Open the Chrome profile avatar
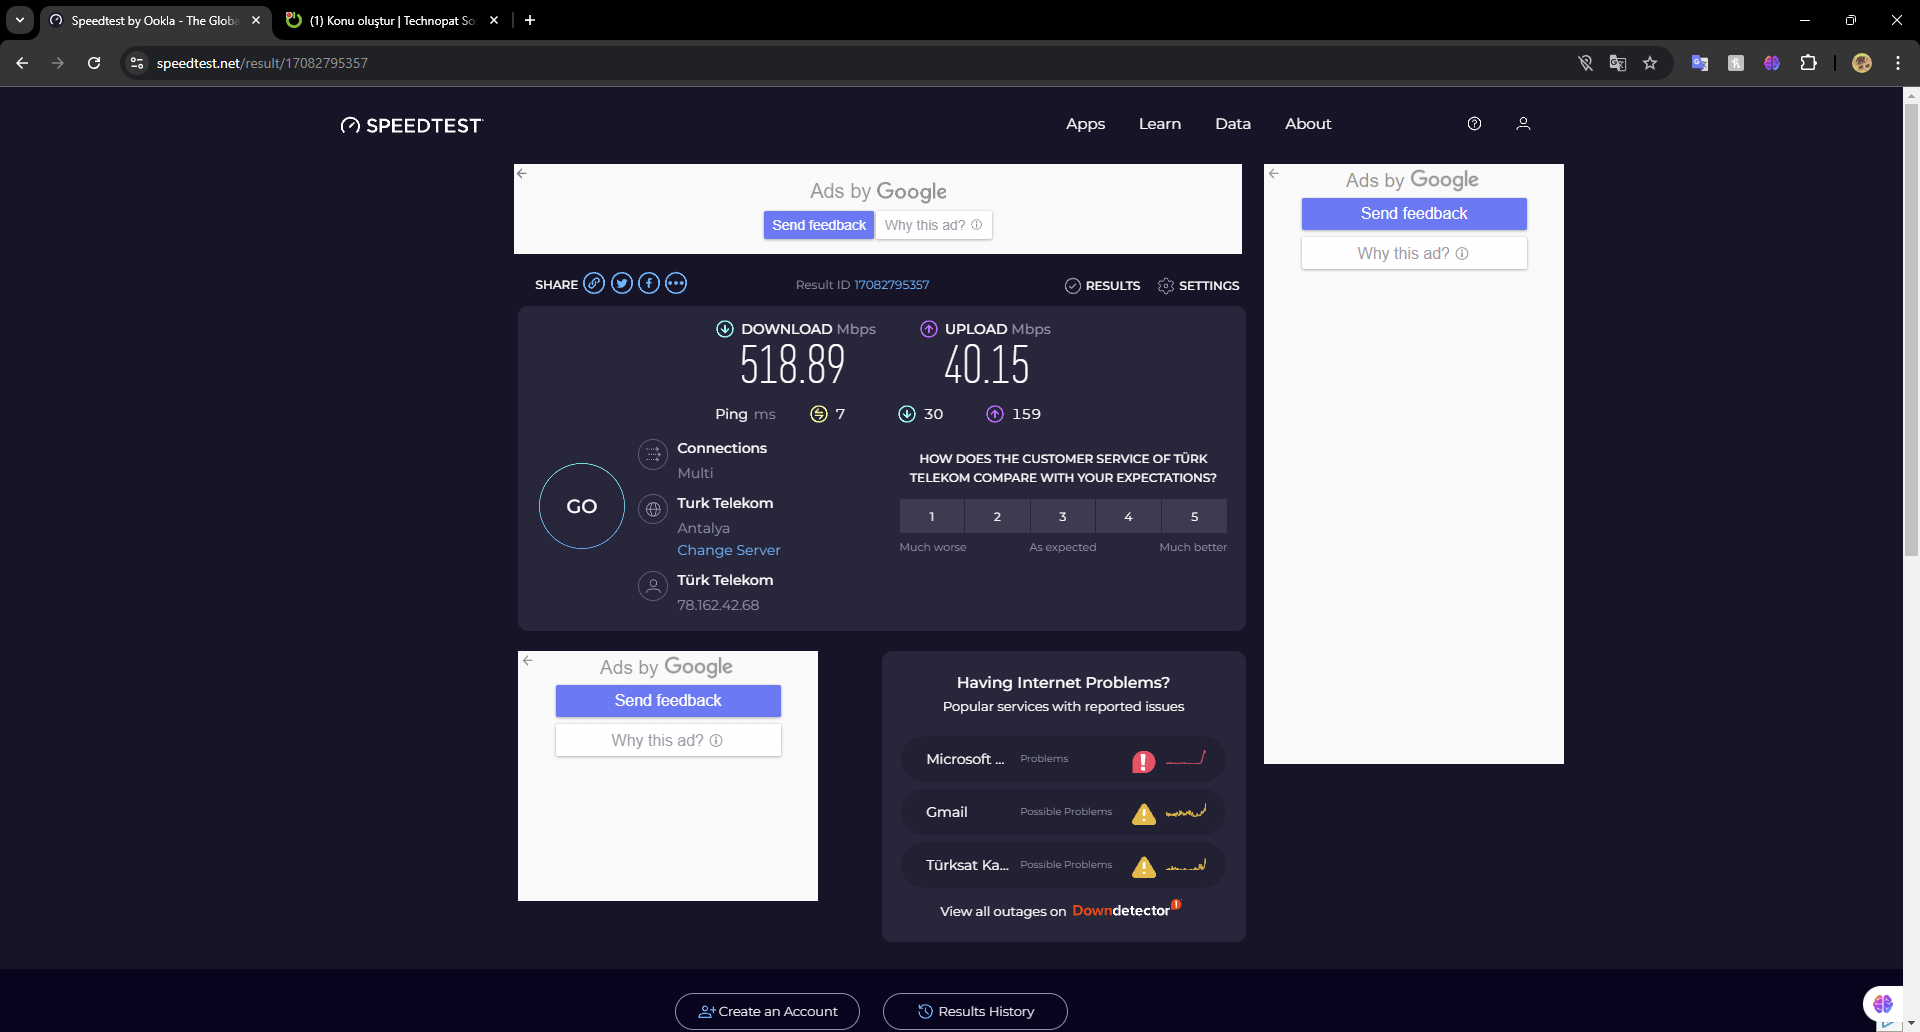This screenshot has height=1032, width=1920. [x=1862, y=63]
